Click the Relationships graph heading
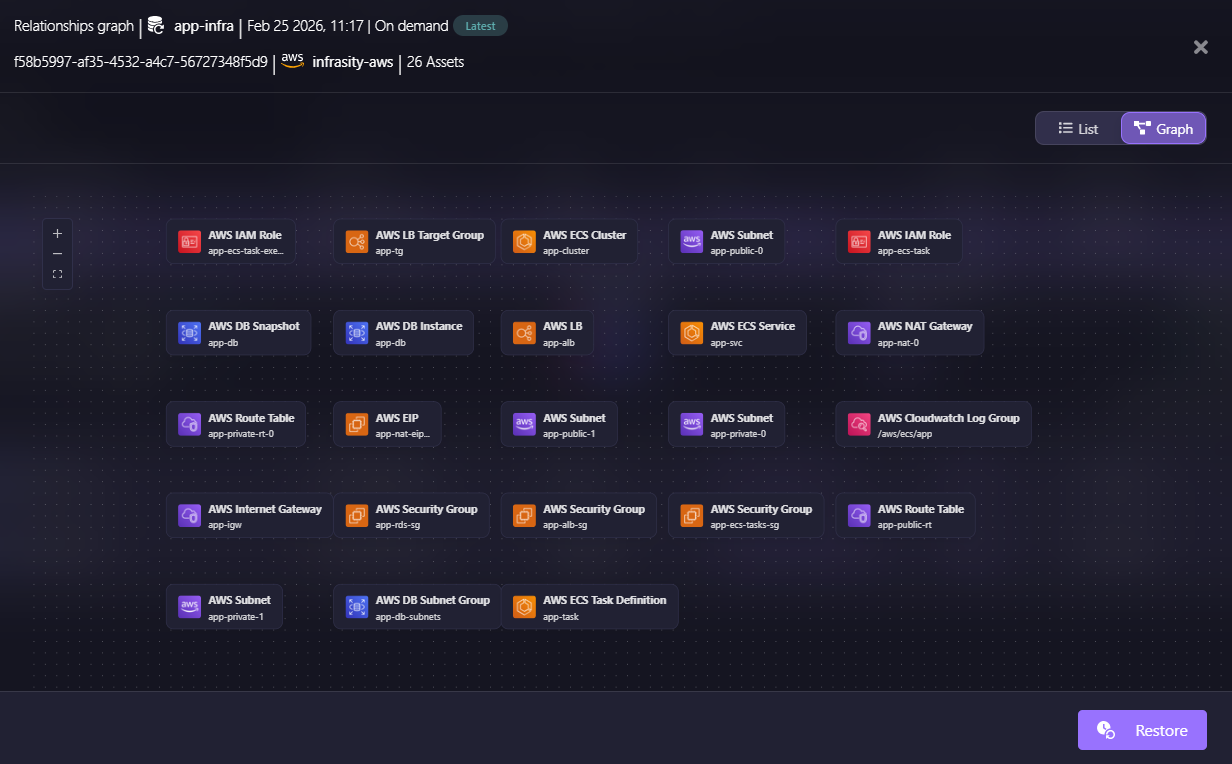Screen dimensions: 1232x764 (74, 26)
